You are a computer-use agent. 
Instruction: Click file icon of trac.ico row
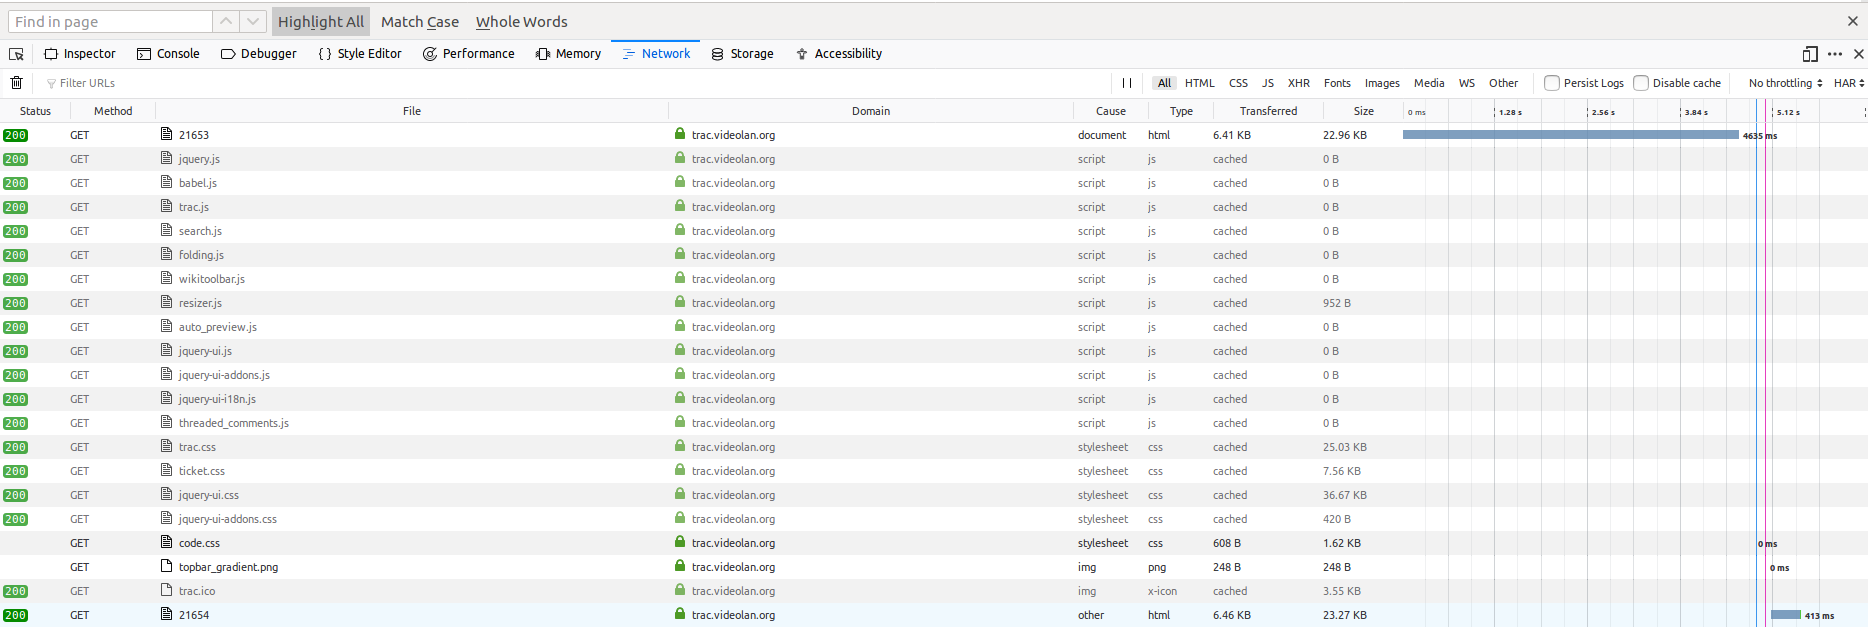(167, 590)
